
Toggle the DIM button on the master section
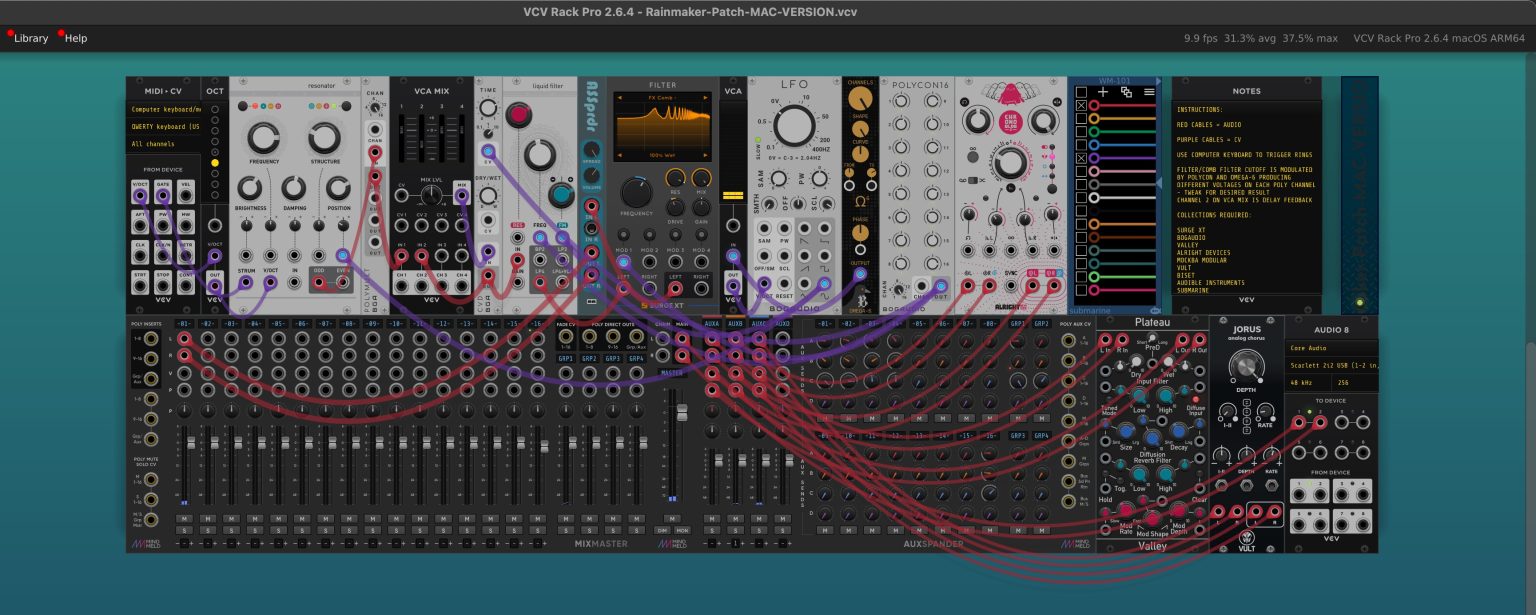[662, 529]
